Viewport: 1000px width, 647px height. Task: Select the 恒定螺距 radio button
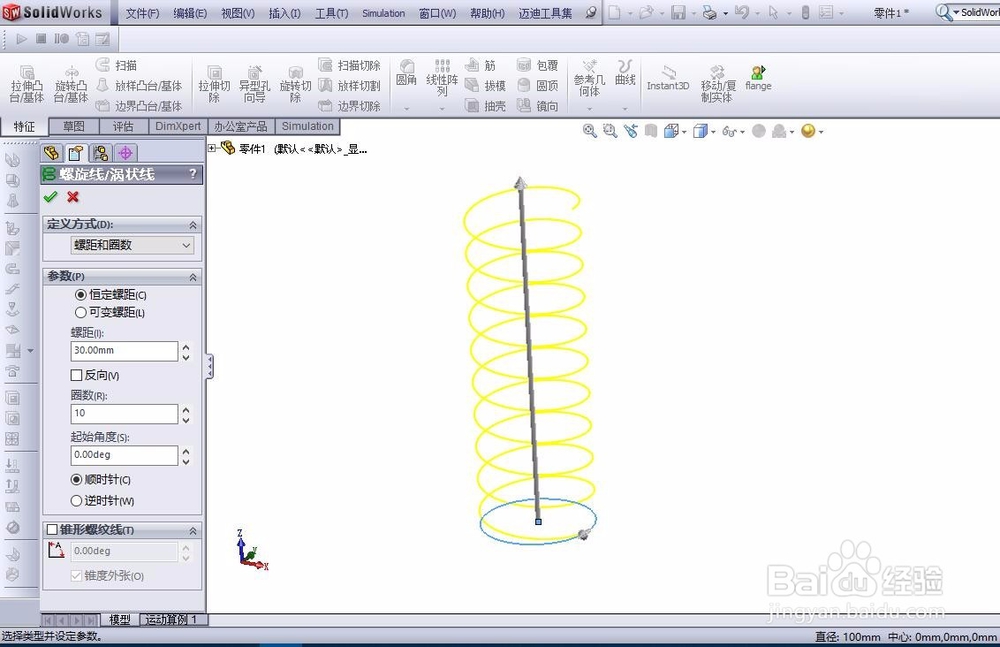coord(78,294)
